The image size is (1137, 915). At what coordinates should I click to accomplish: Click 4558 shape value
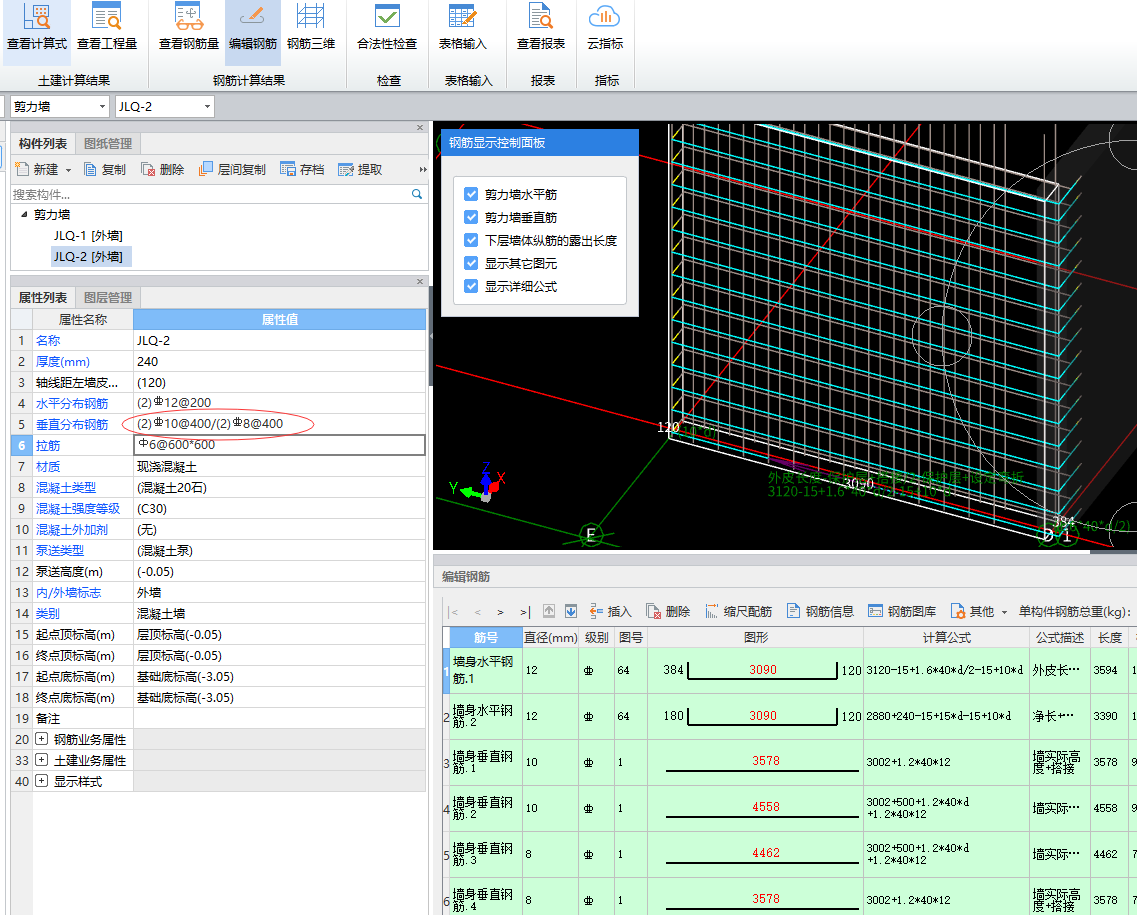click(x=766, y=806)
